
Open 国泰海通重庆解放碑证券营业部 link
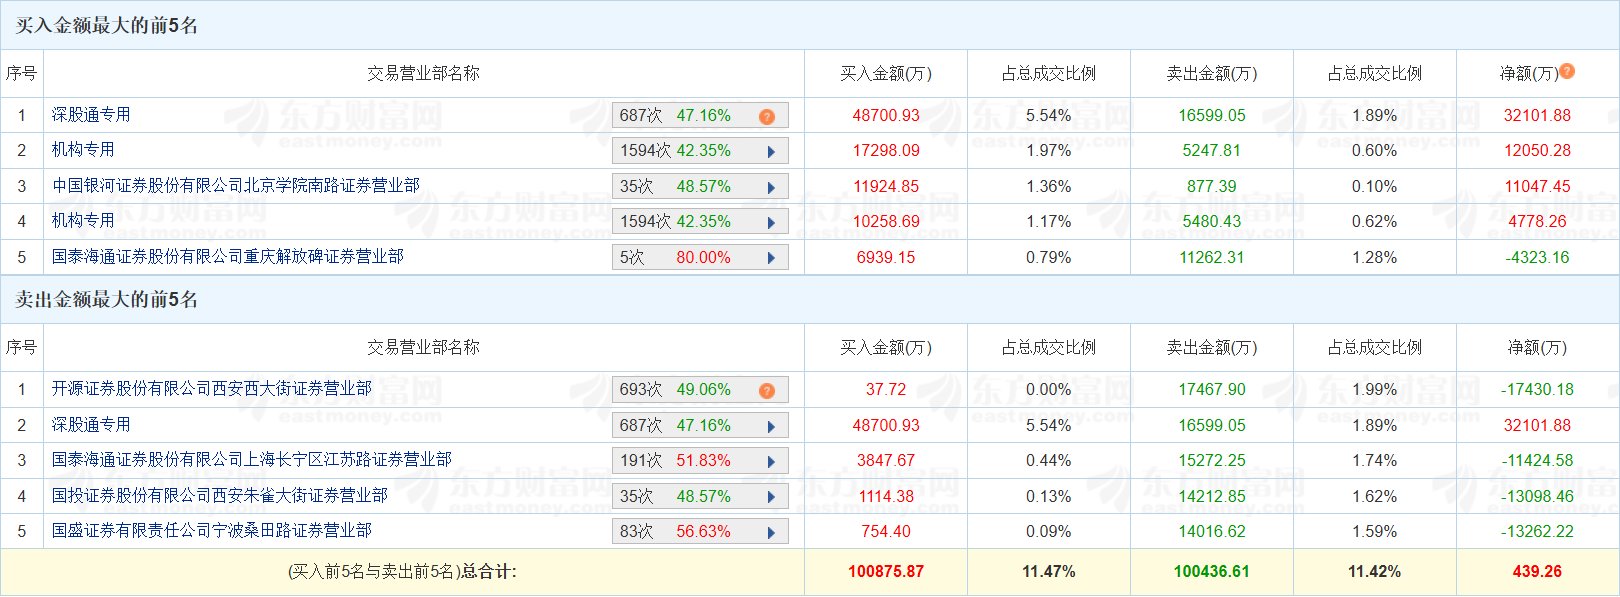click(228, 257)
